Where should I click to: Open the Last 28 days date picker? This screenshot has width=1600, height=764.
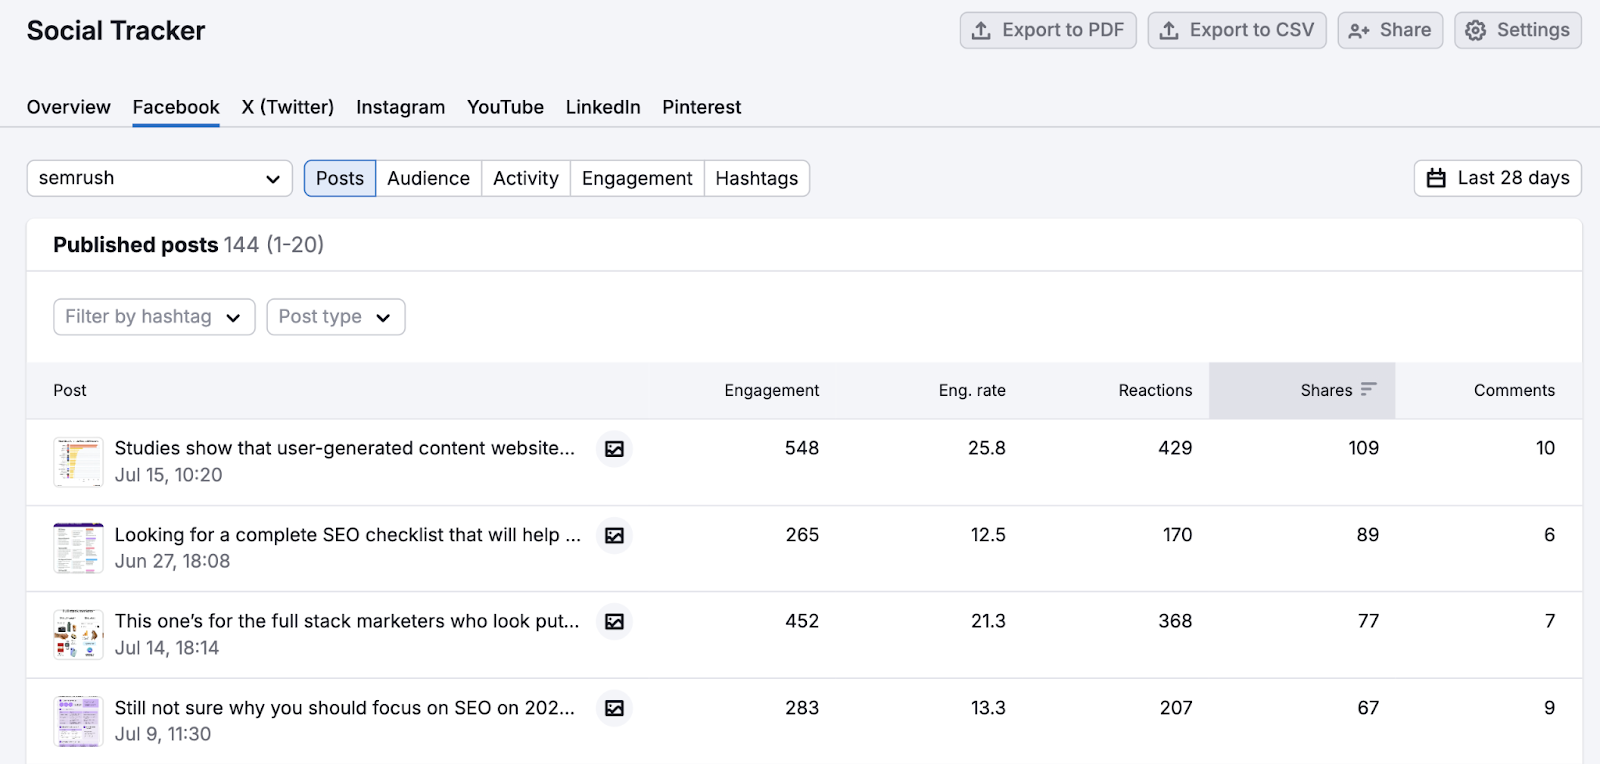pyautogui.click(x=1498, y=178)
